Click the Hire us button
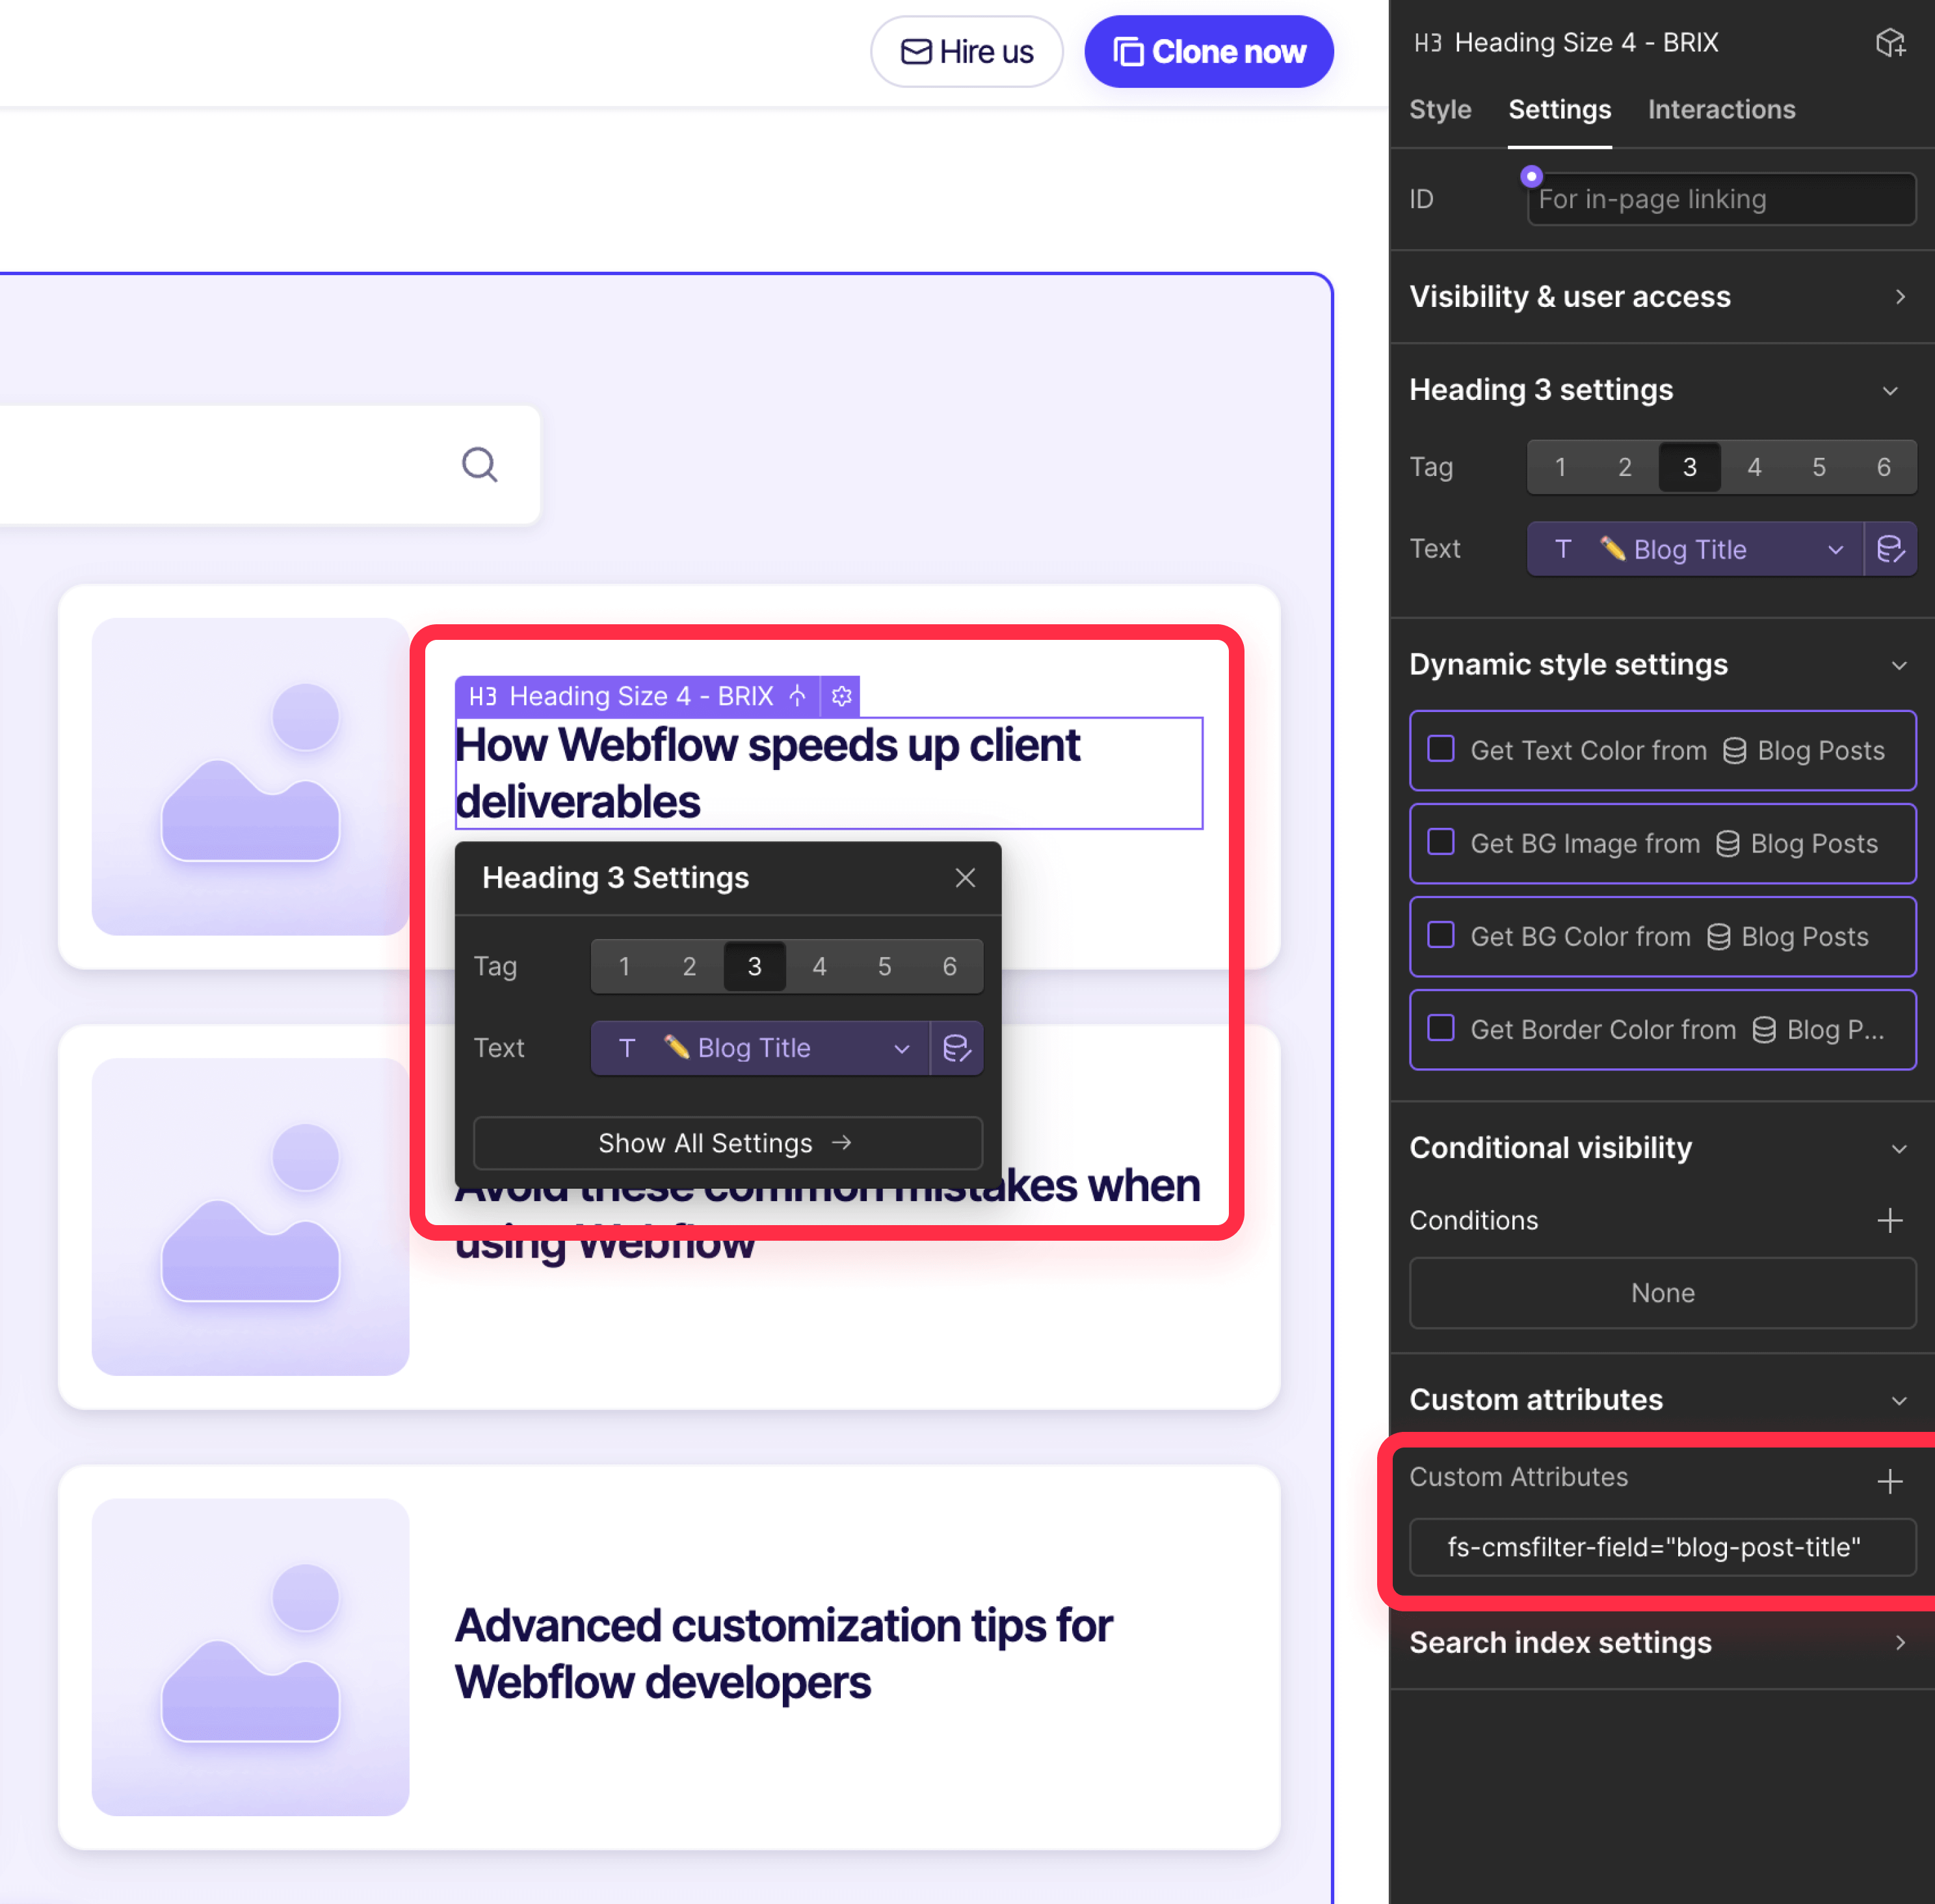Screen dimensions: 1935x1904 966,52
